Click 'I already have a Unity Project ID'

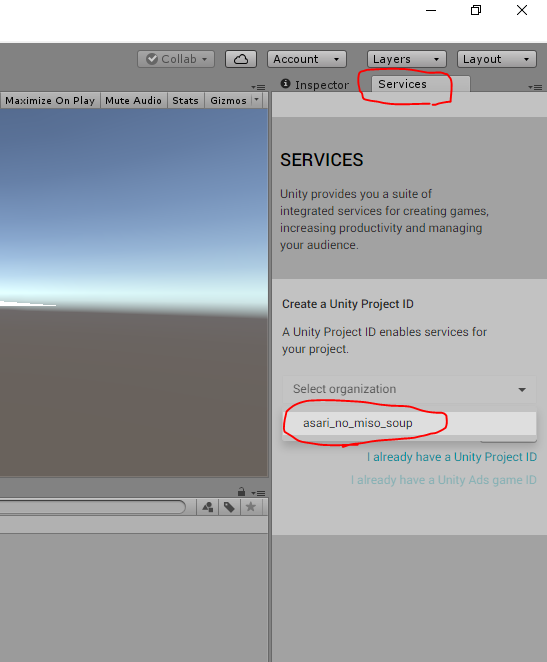(452, 457)
